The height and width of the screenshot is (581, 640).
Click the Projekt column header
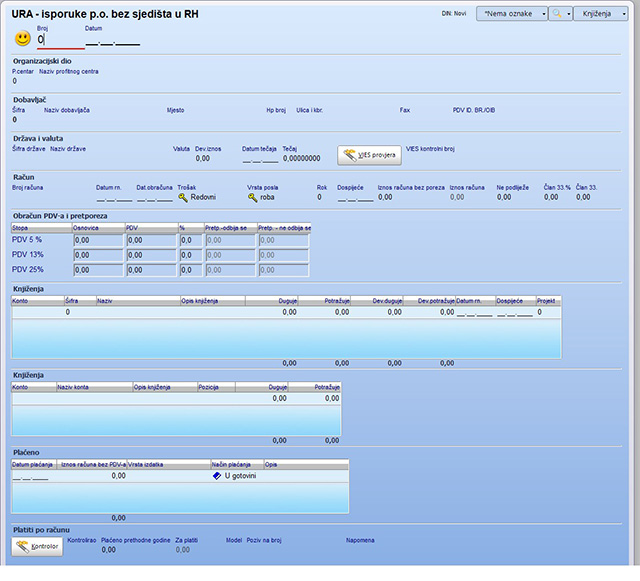pos(549,301)
